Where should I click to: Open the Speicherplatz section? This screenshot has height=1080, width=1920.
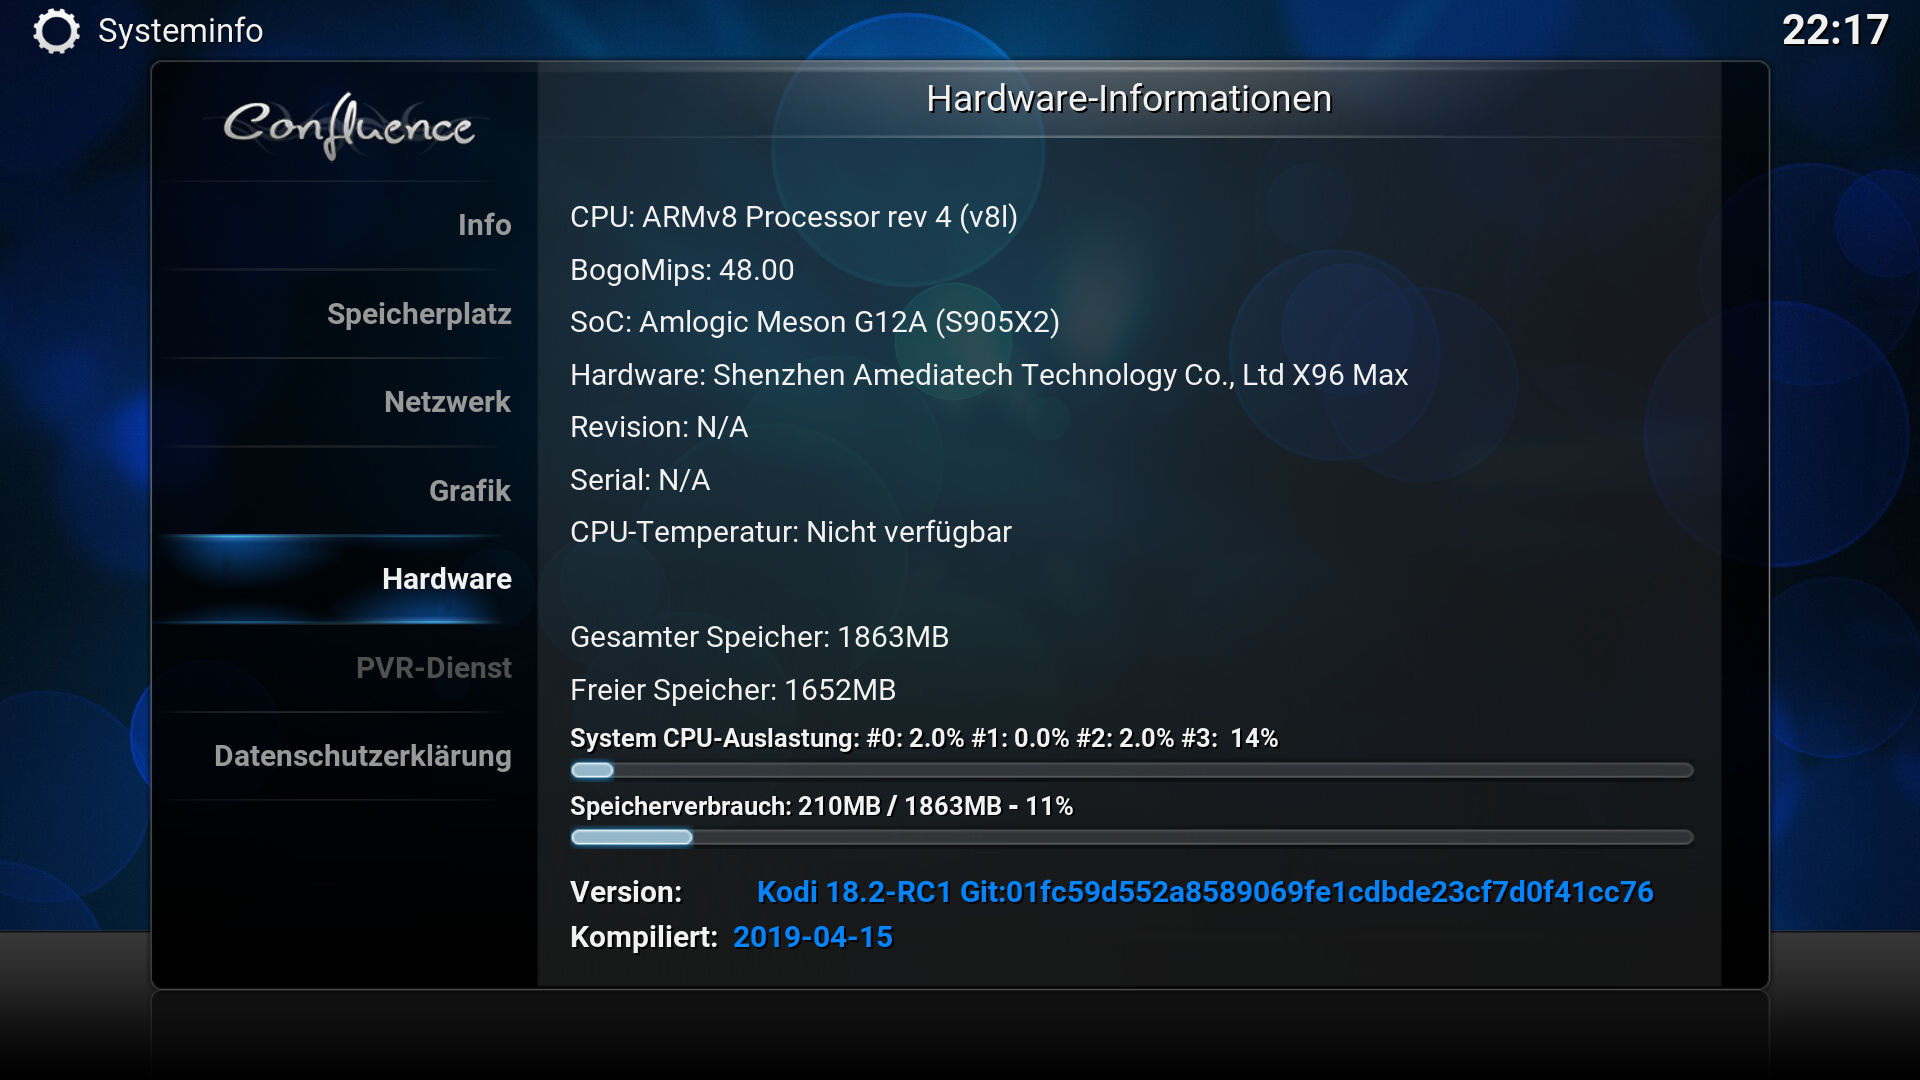[345, 314]
